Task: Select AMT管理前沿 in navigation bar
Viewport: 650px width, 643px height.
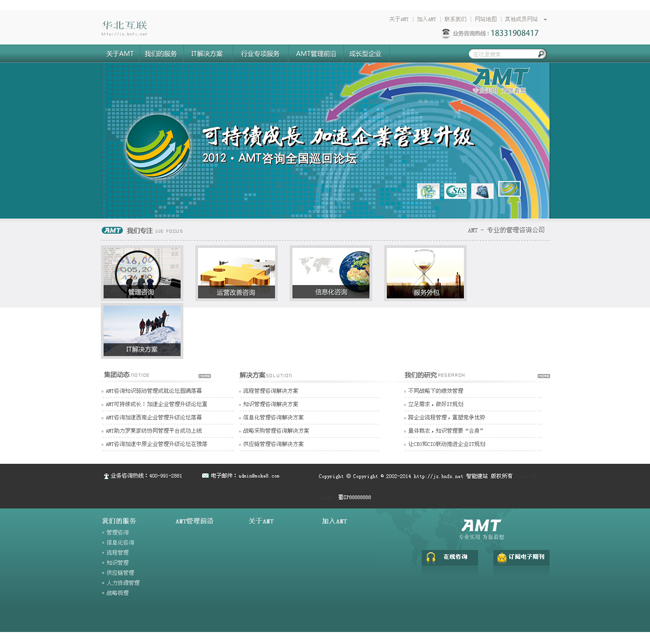Action: point(316,54)
